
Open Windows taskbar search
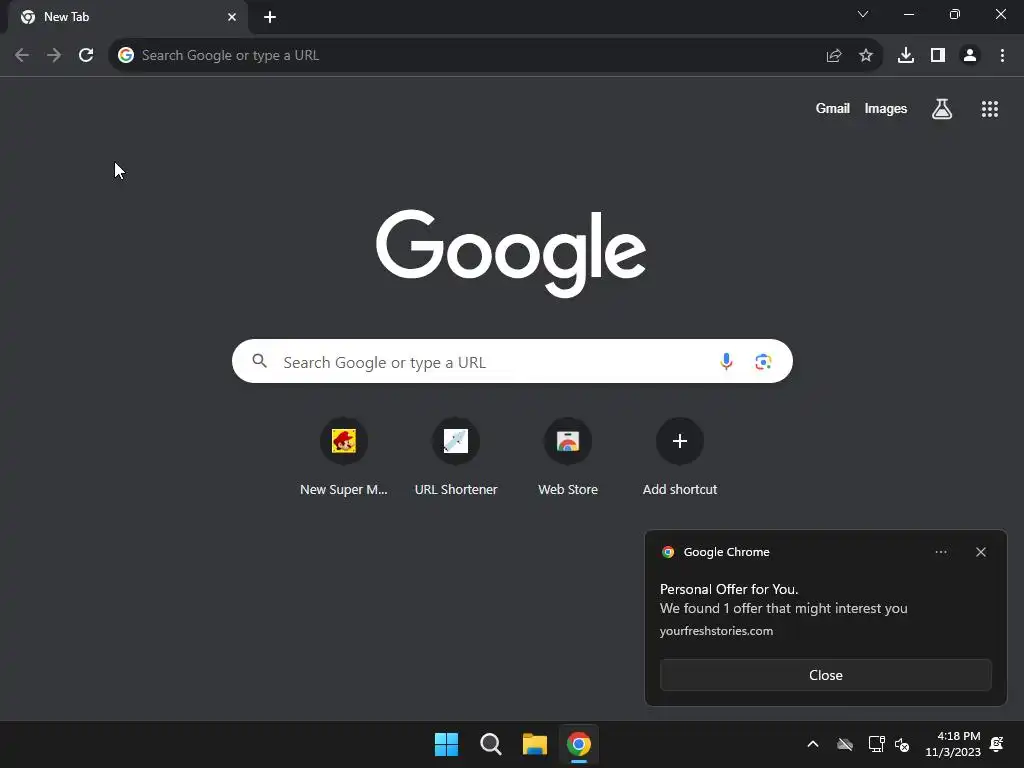pos(490,744)
